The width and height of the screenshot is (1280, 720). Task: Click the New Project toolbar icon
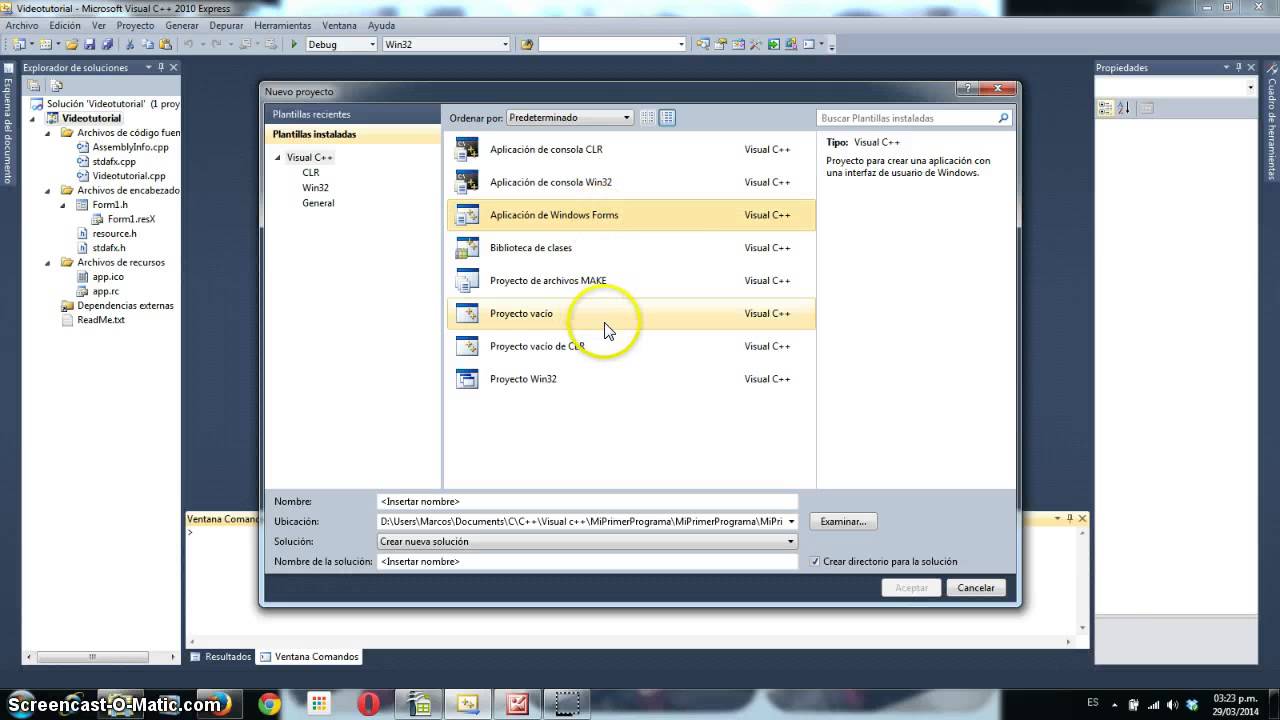pos(19,44)
